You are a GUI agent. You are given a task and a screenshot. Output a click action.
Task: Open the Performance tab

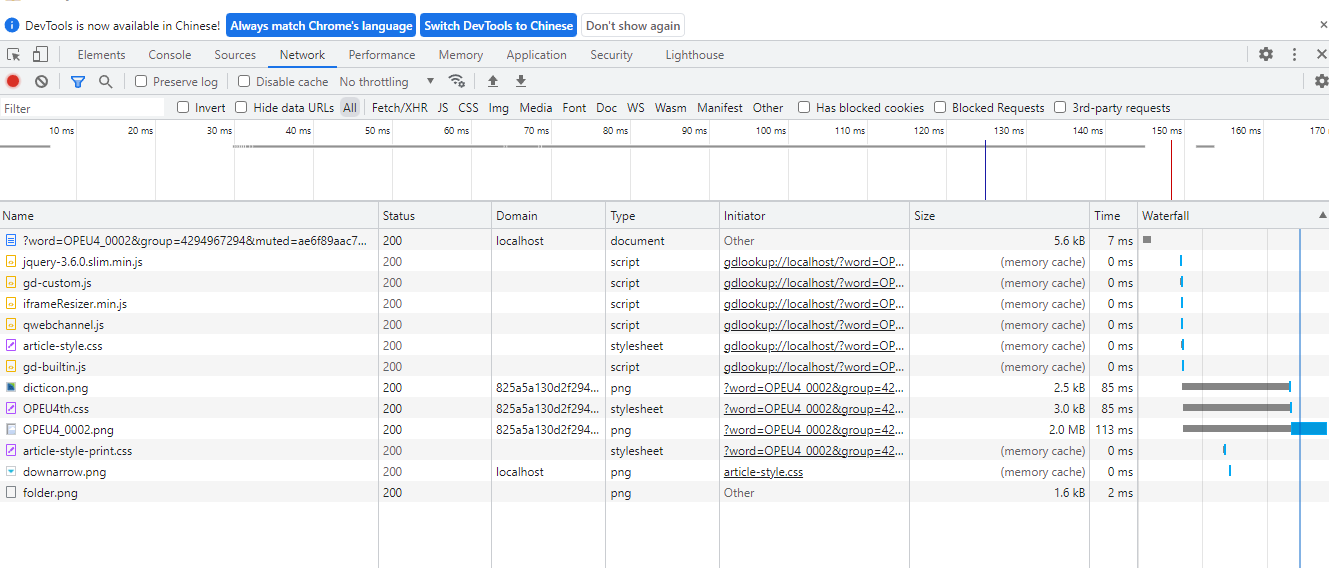pyautogui.click(x=382, y=55)
